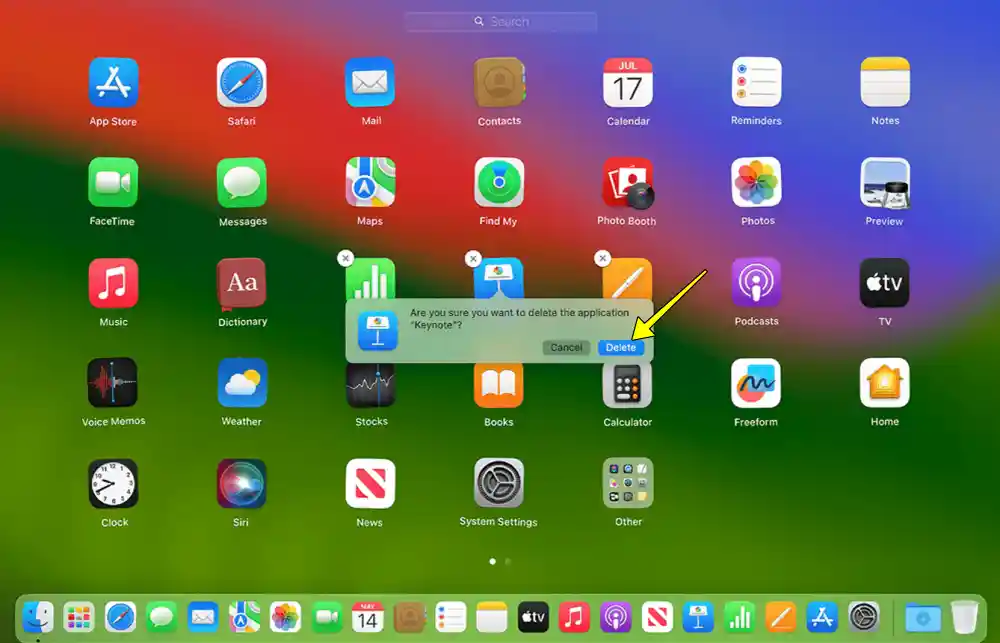This screenshot has height=643, width=1000.
Task: Open the Podcasts app
Action: [756, 280]
